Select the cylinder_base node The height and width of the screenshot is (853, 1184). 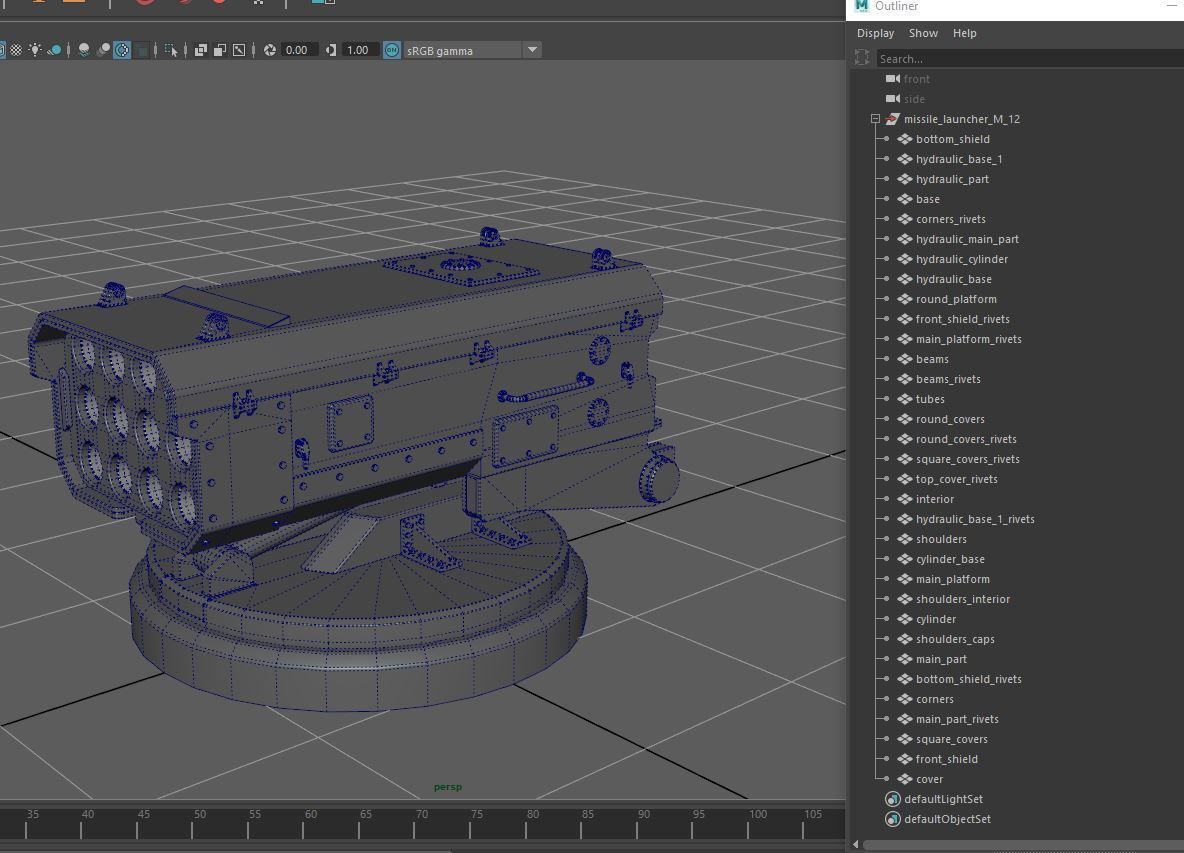click(950, 559)
